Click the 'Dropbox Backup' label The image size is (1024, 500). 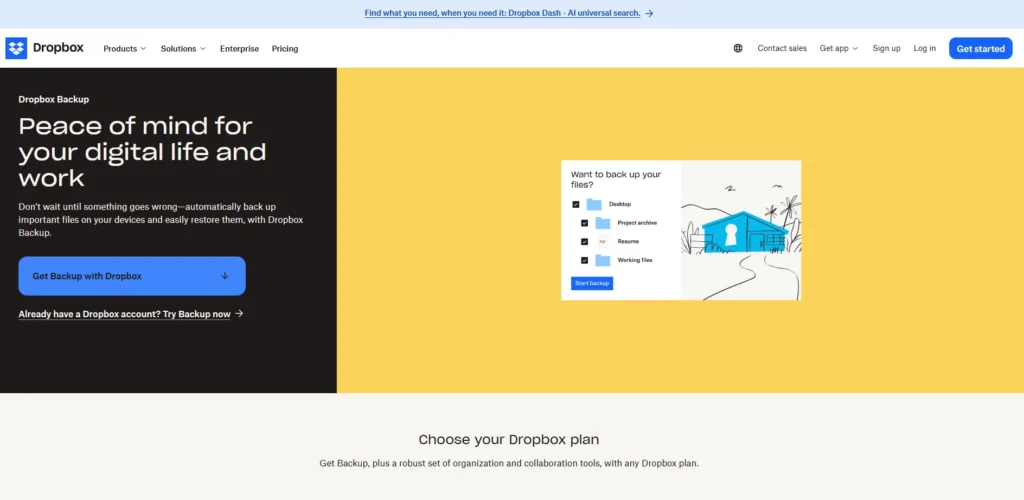[x=54, y=99]
